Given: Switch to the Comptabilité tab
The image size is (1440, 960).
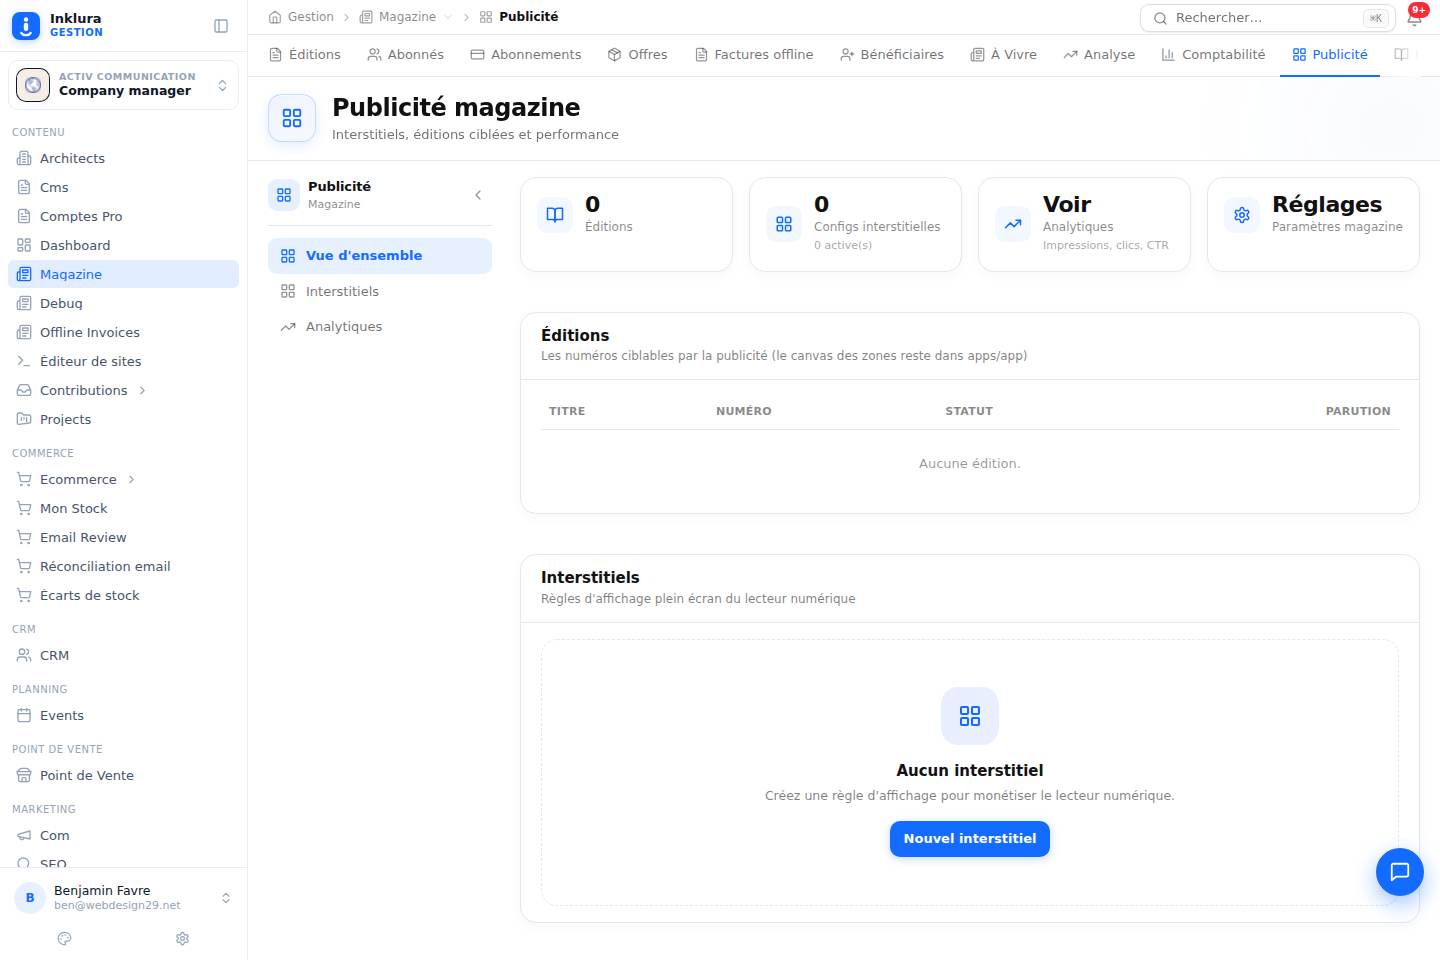Looking at the screenshot, I should click(x=1213, y=54).
